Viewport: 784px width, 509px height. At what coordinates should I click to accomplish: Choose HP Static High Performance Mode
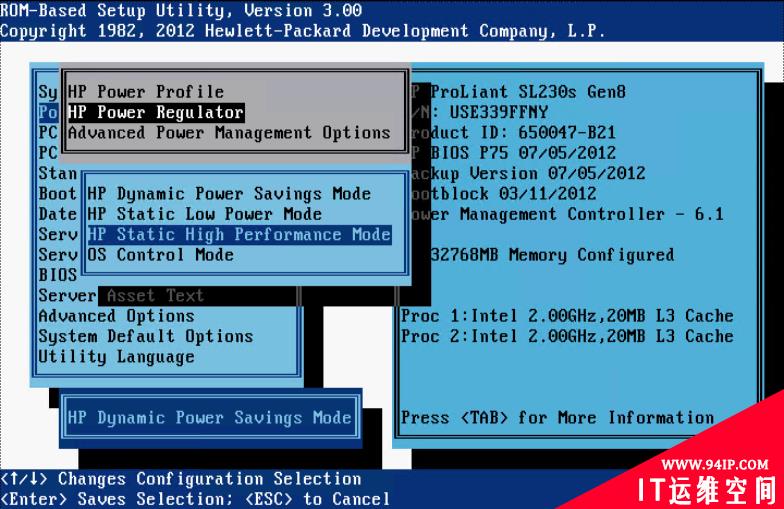pos(239,234)
